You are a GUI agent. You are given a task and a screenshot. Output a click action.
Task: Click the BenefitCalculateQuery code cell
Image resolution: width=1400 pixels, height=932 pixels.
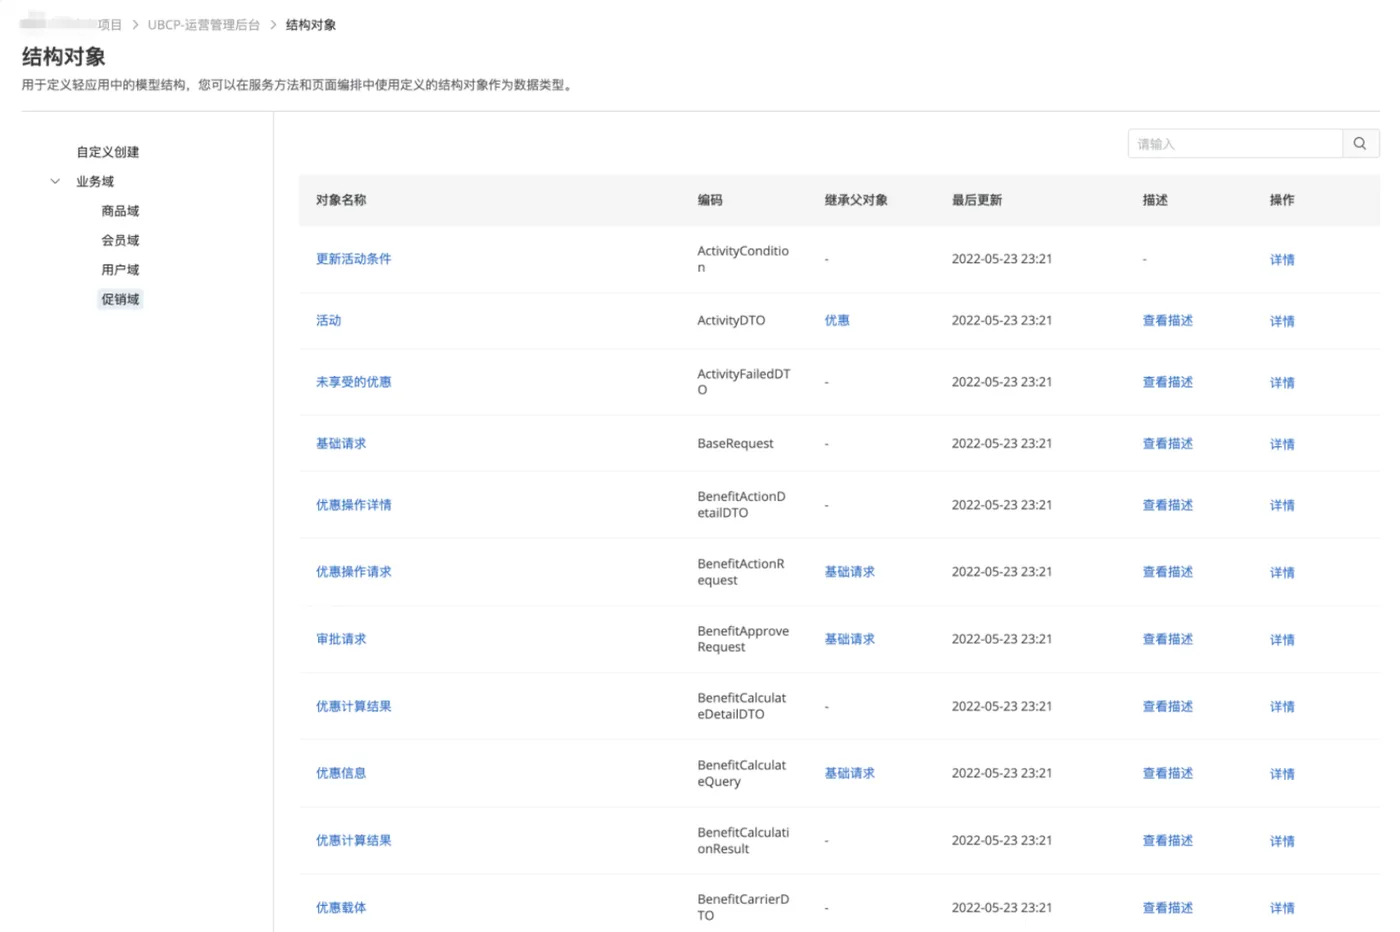coord(742,773)
